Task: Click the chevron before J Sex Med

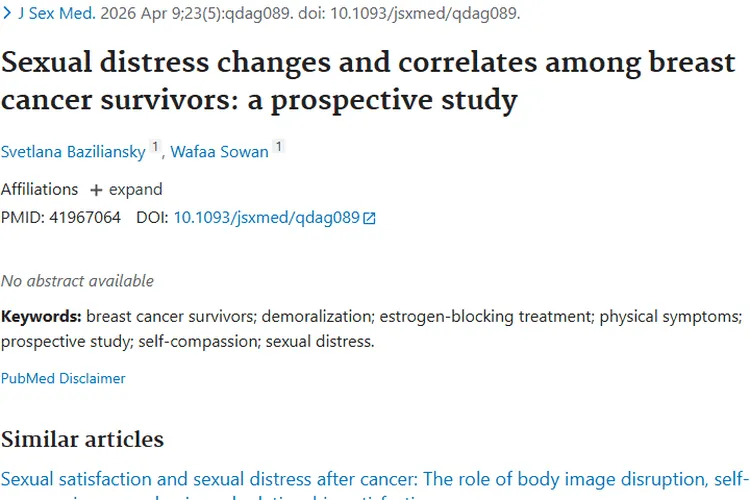Action: tap(8, 14)
